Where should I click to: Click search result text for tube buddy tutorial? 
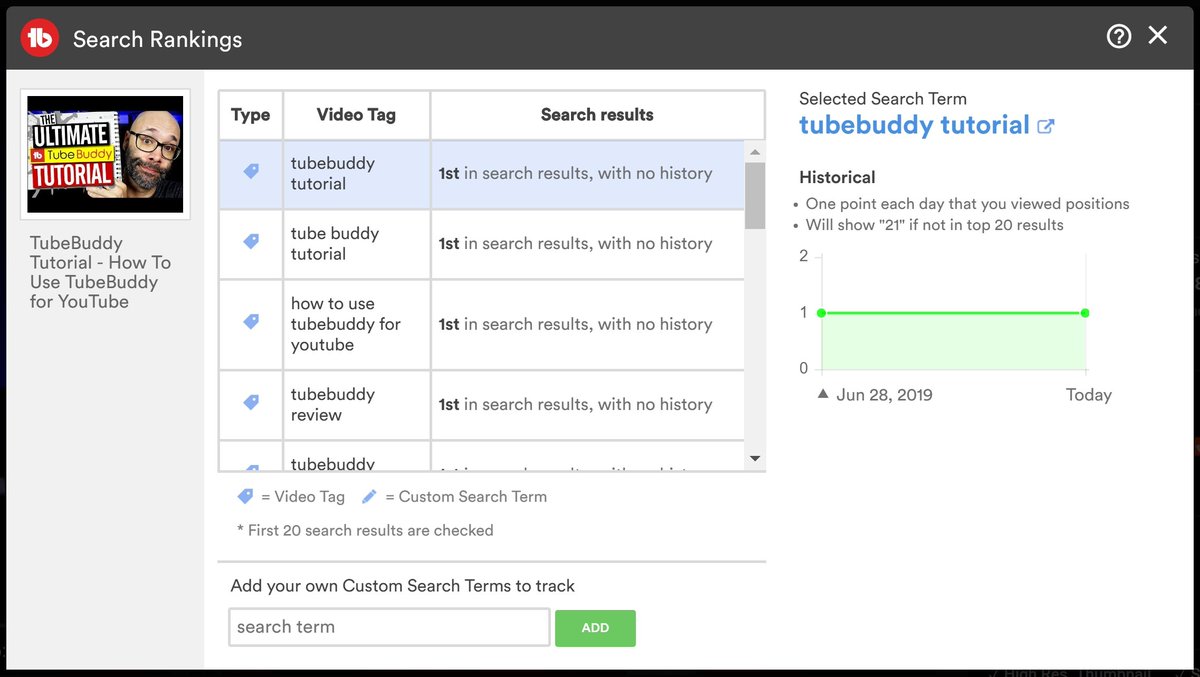pyautogui.click(x=576, y=243)
